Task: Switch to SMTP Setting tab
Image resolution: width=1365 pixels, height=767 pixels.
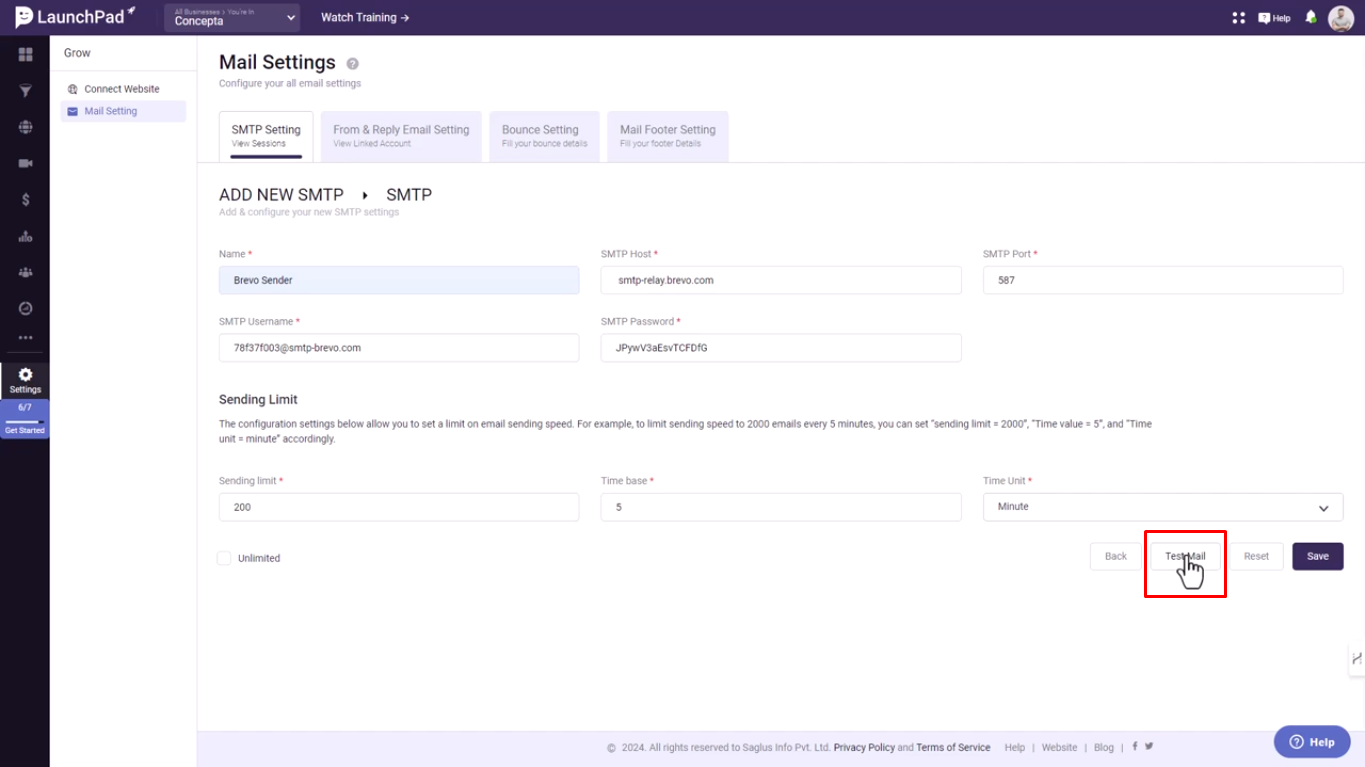Action: 266,136
